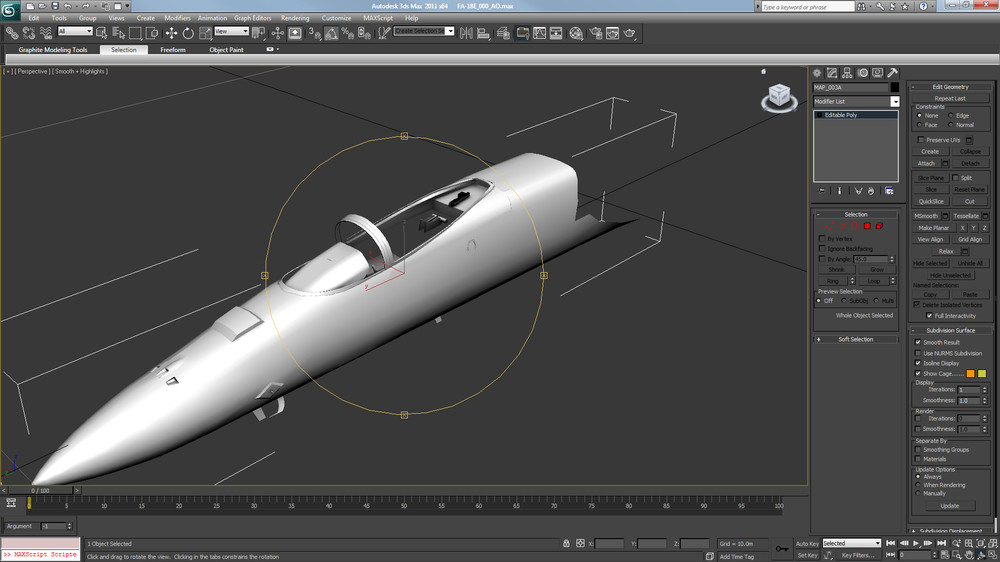This screenshot has width=1000, height=562.
Task: Click the orange Show Cage color swatch
Action: point(970,374)
